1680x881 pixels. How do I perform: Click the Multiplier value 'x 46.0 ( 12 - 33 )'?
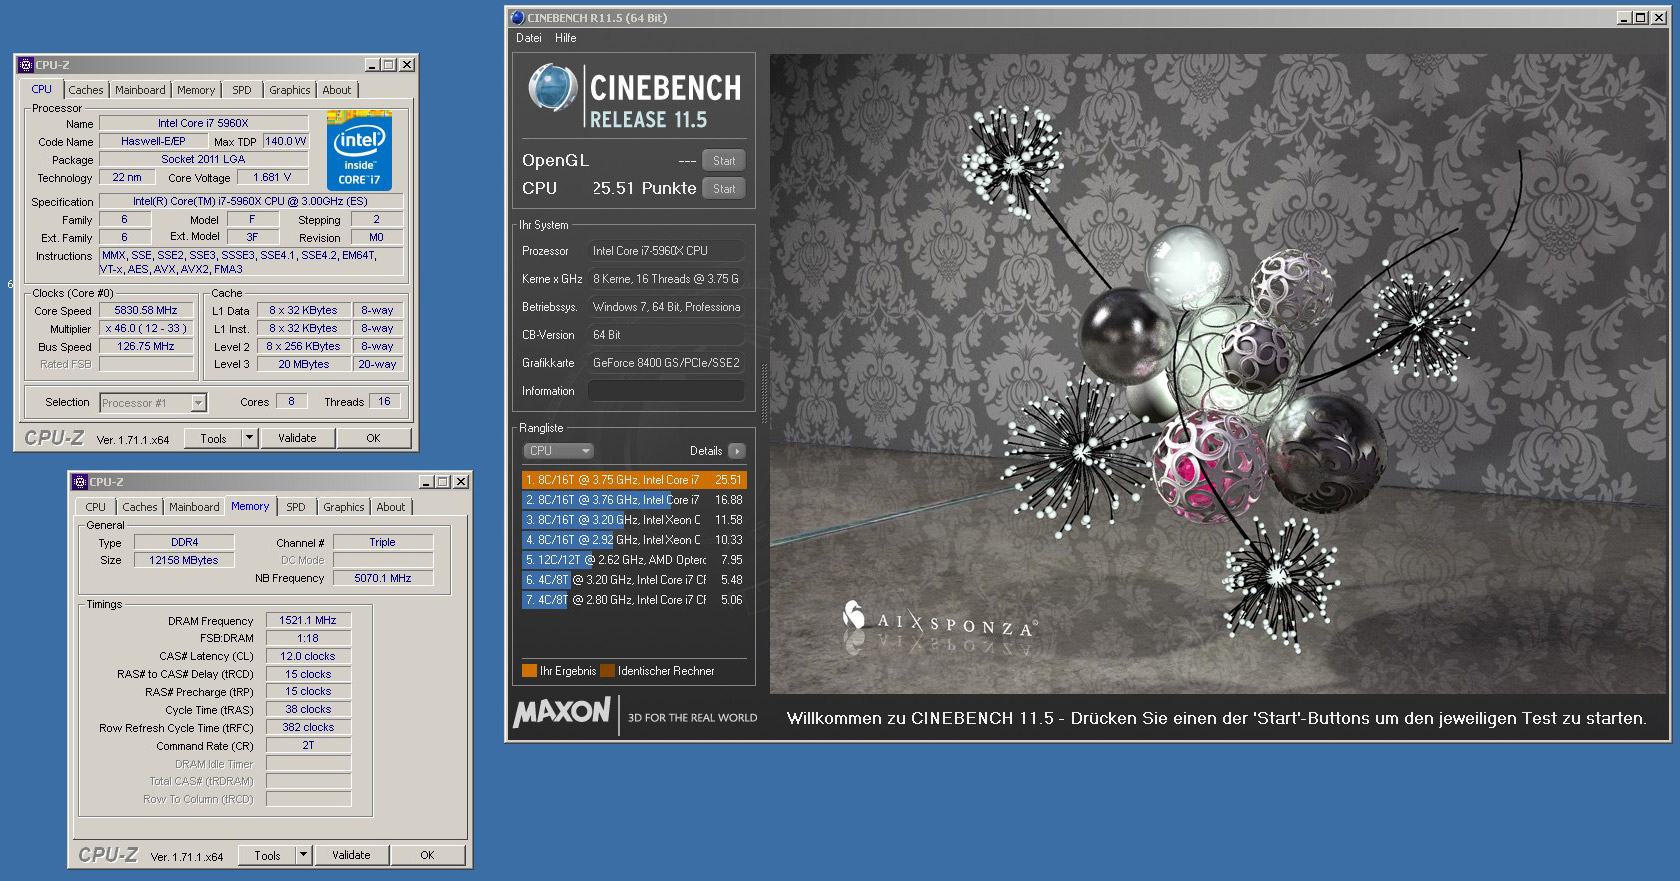pos(146,329)
